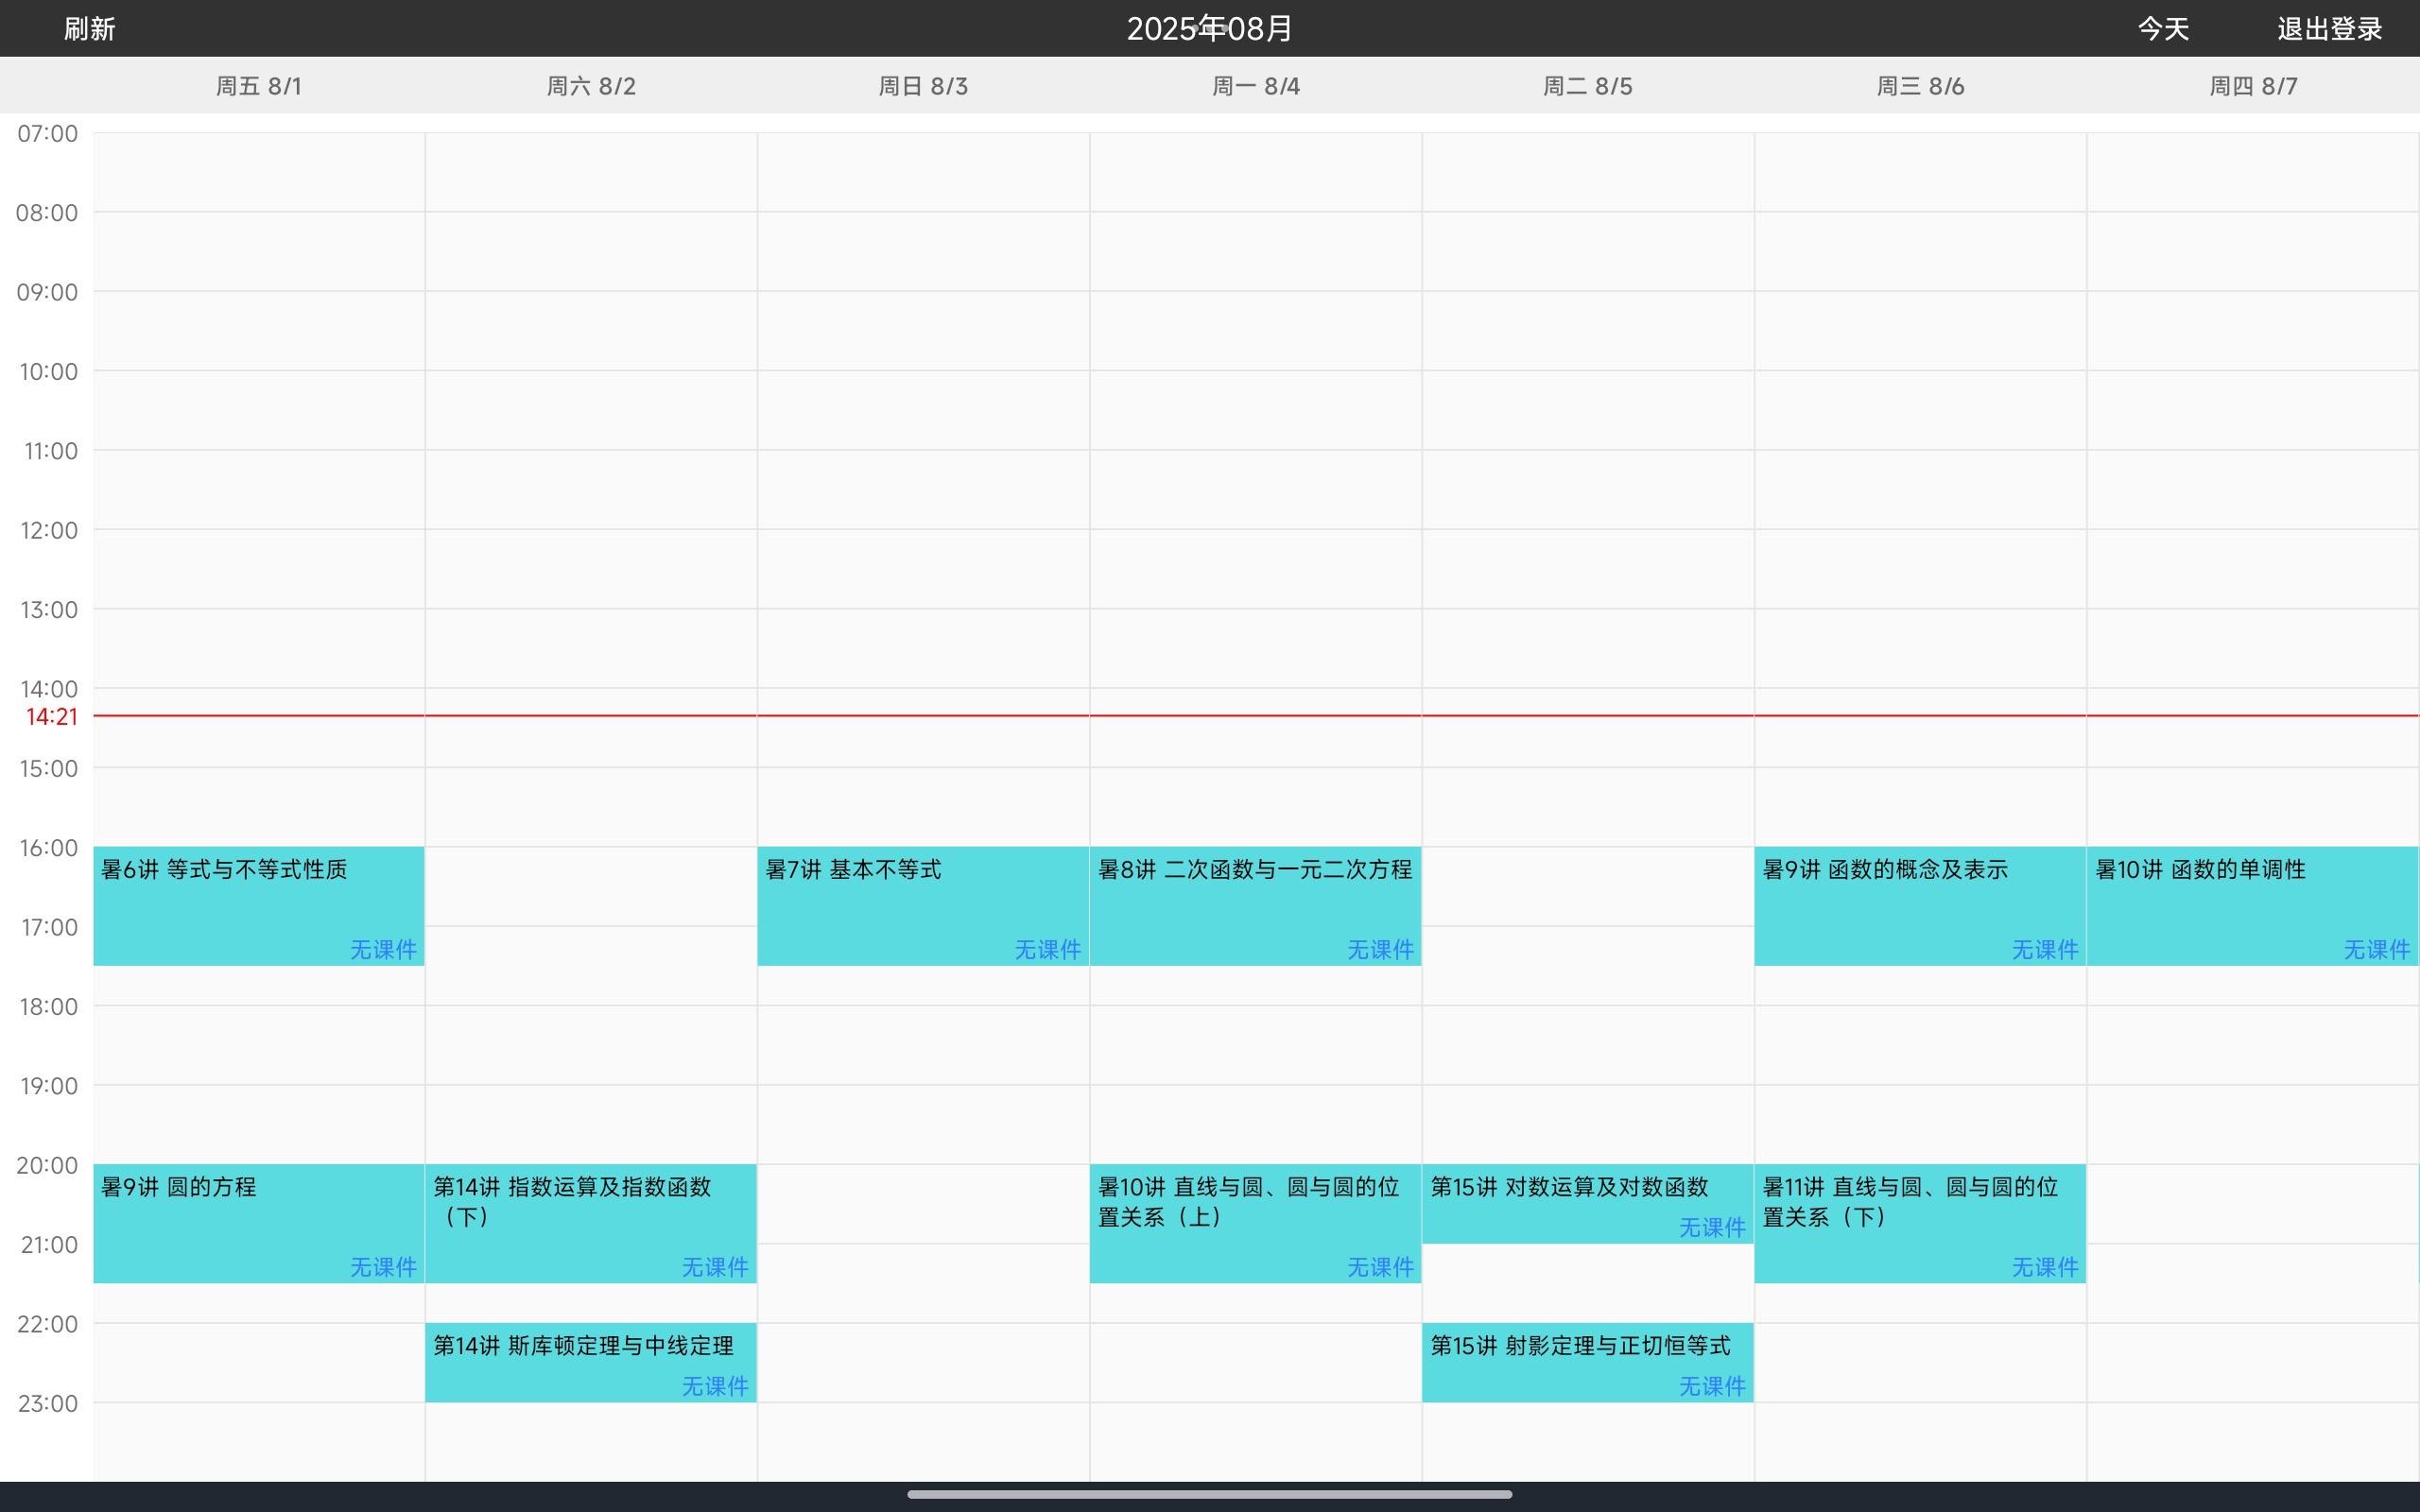Open 第15讲 射影定理与正切恒等式 lesson

(1579, 1346)
